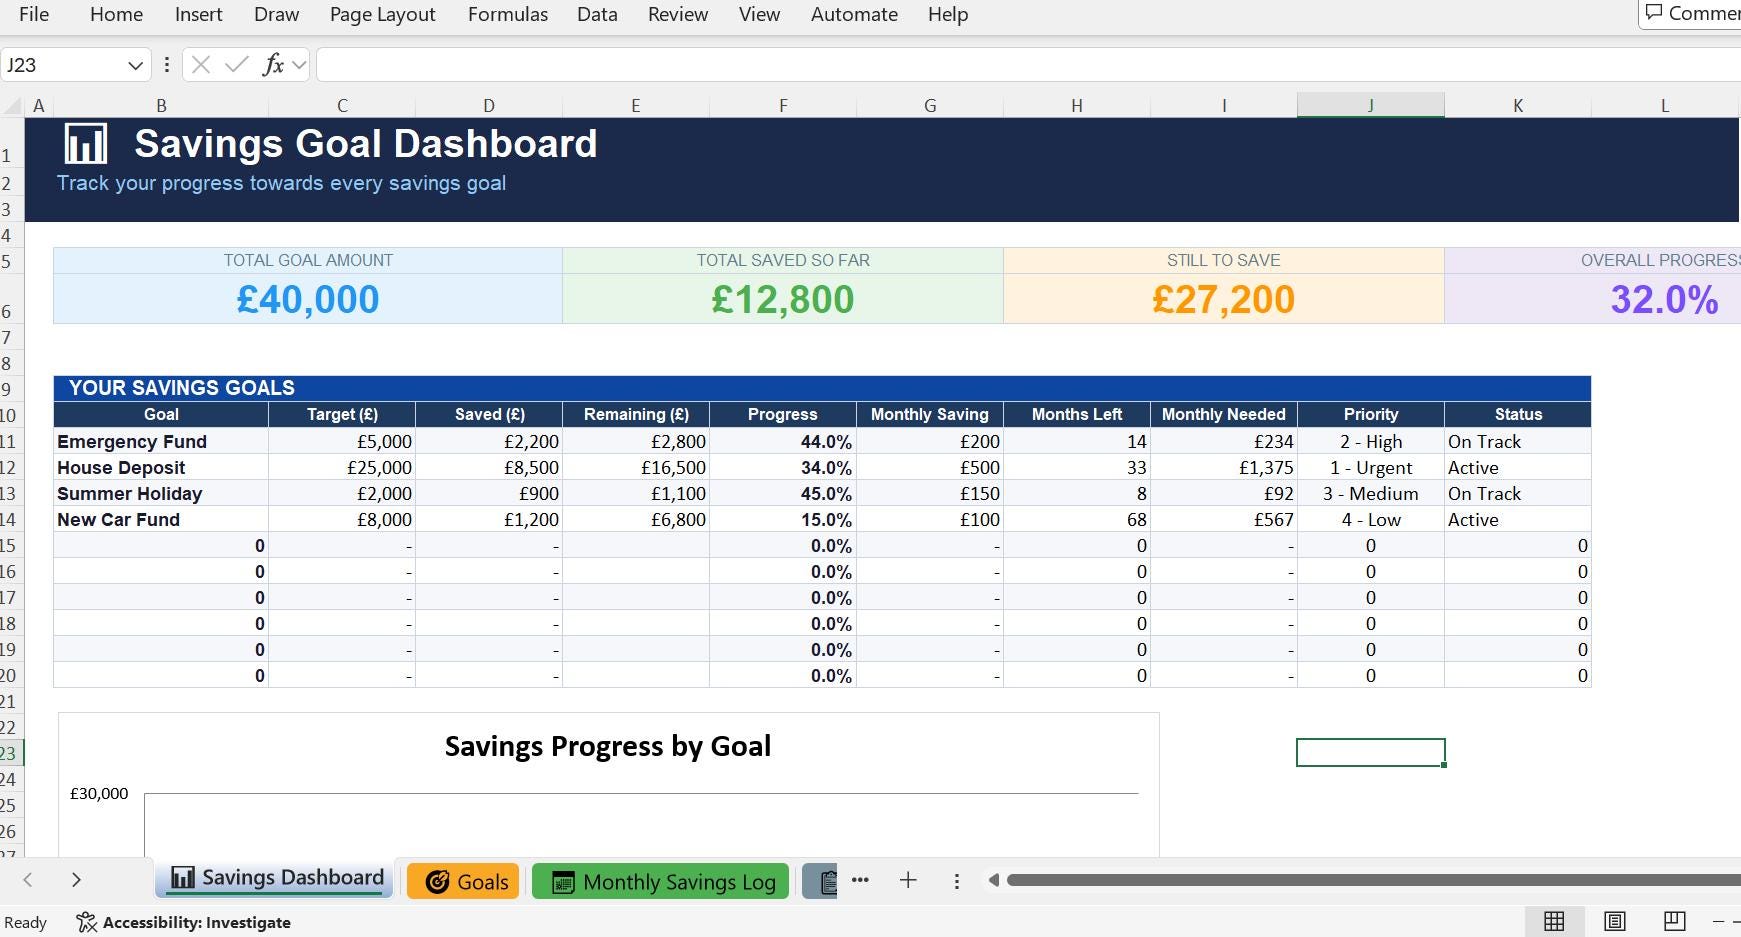
Task: Open the Data ribbon tab
Action: (x=597, y=14)
